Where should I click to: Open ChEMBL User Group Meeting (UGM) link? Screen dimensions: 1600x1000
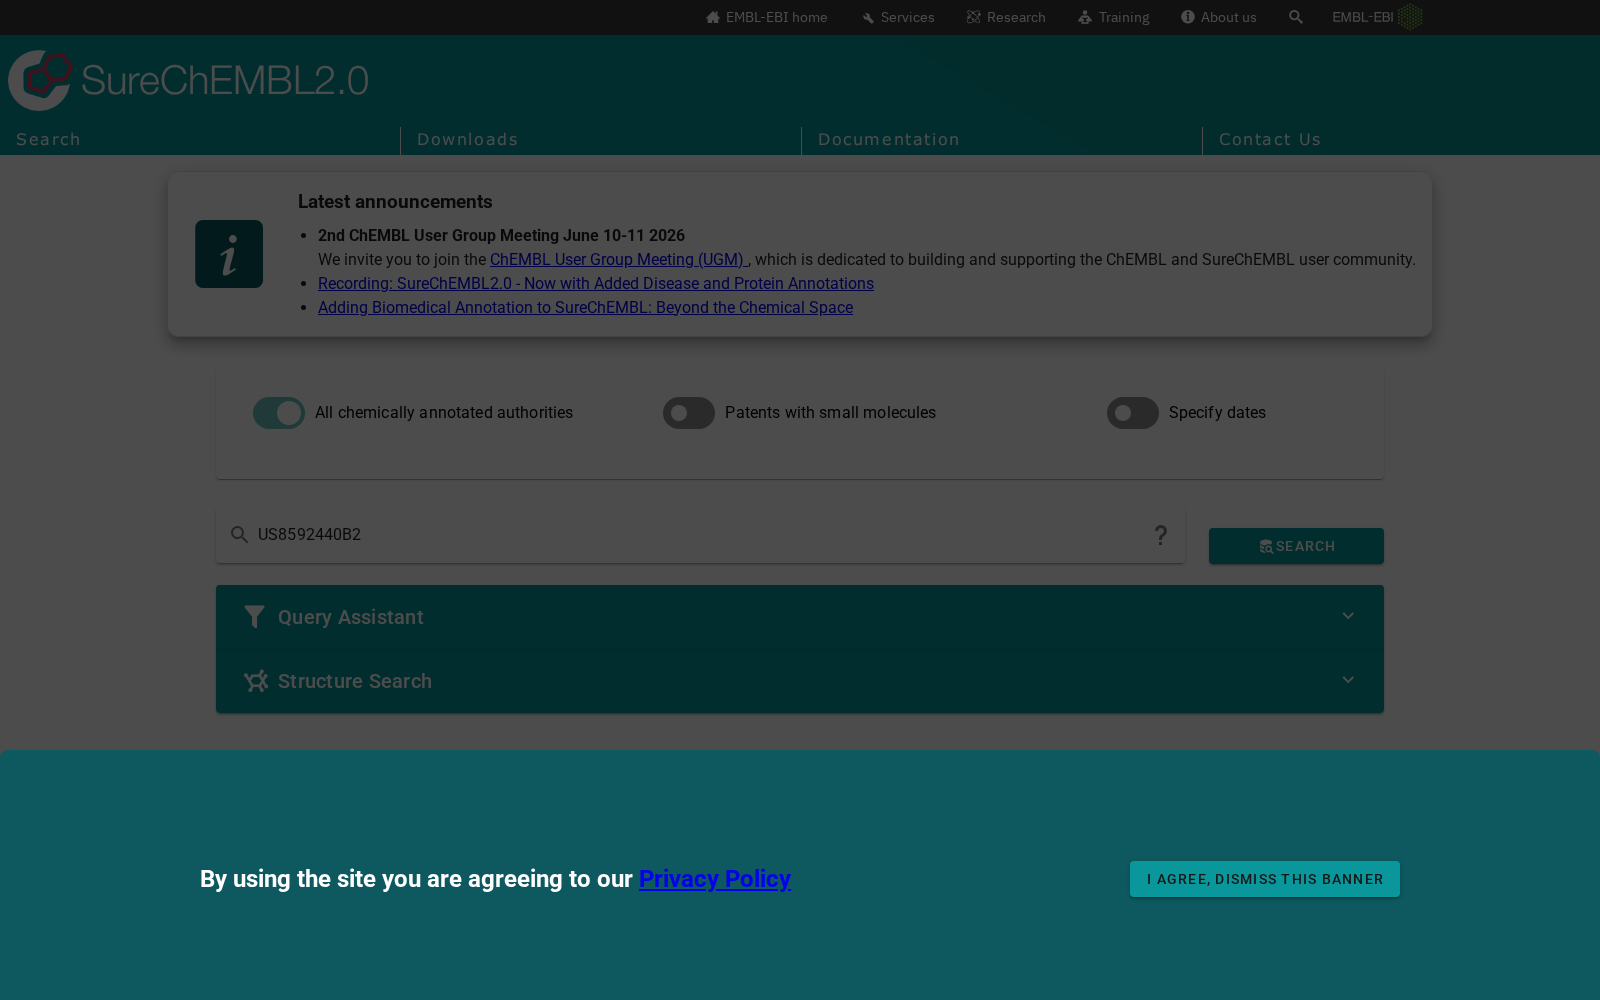[619, 260]
